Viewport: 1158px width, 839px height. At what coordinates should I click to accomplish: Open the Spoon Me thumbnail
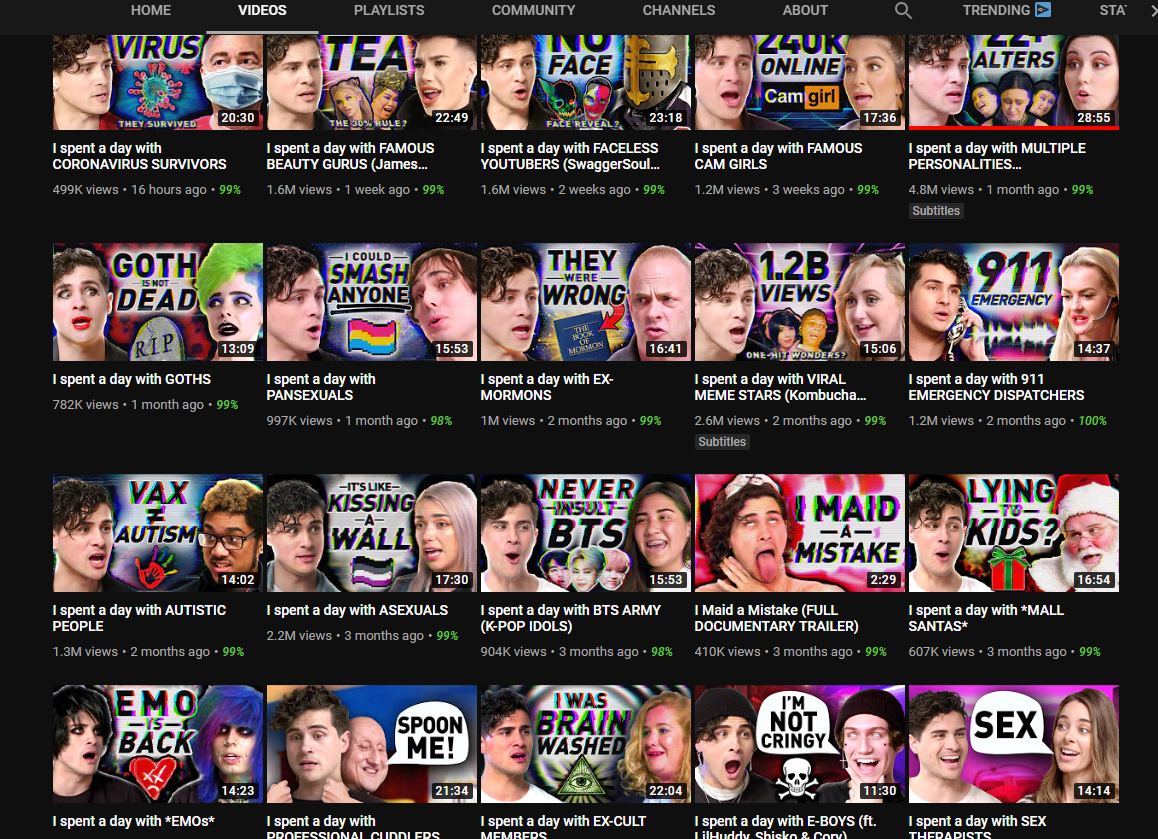point(371,744)
